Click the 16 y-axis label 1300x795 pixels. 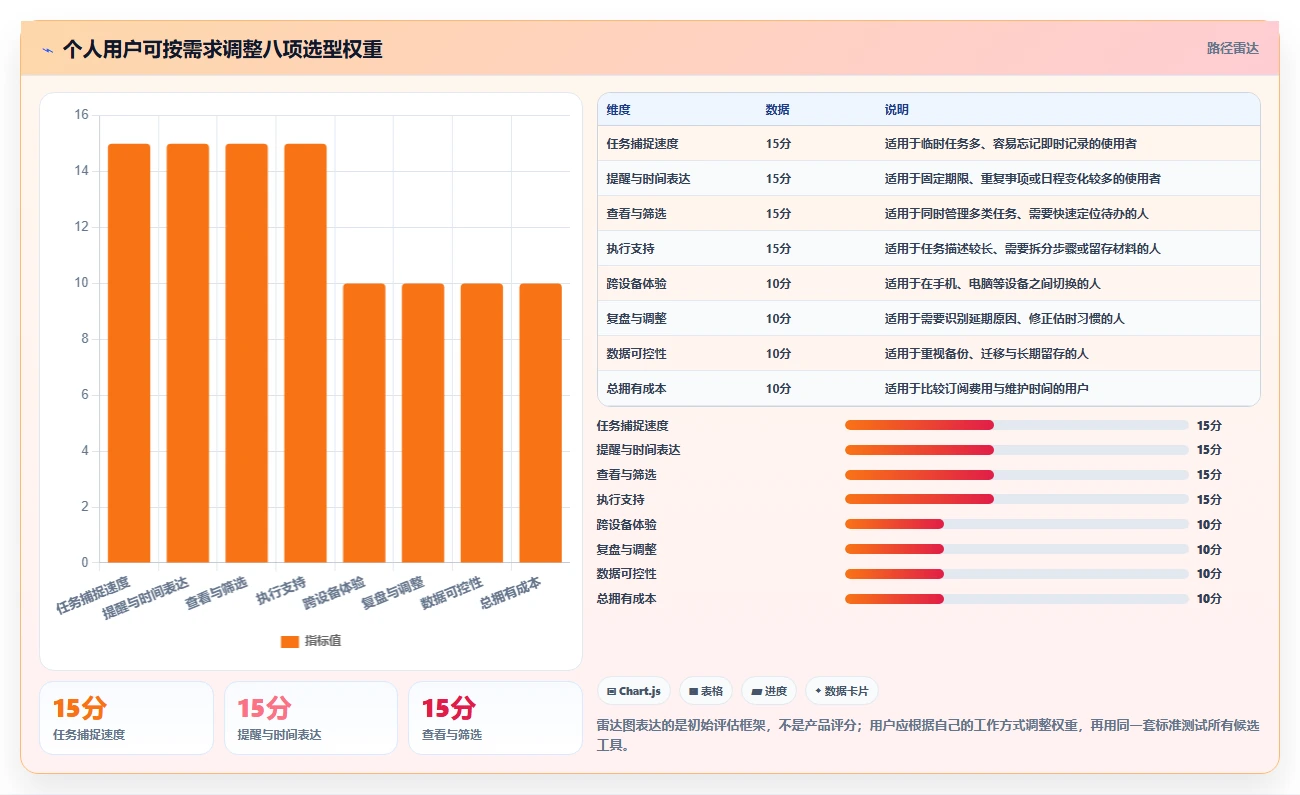81,115
